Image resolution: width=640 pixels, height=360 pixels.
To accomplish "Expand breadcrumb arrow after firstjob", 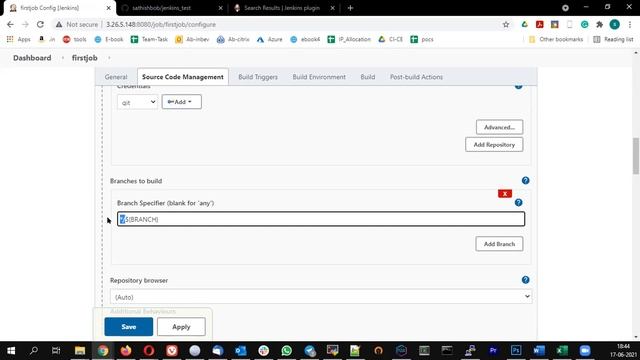I will [109, 58].
